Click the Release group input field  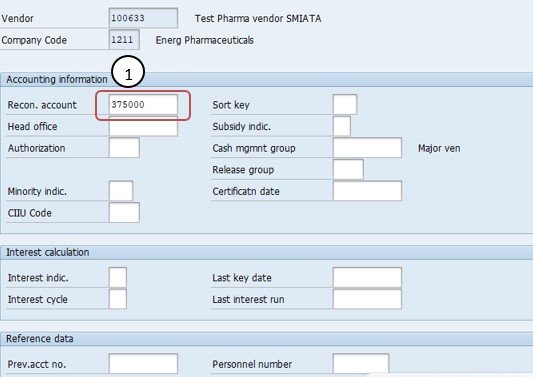point(348,170)
